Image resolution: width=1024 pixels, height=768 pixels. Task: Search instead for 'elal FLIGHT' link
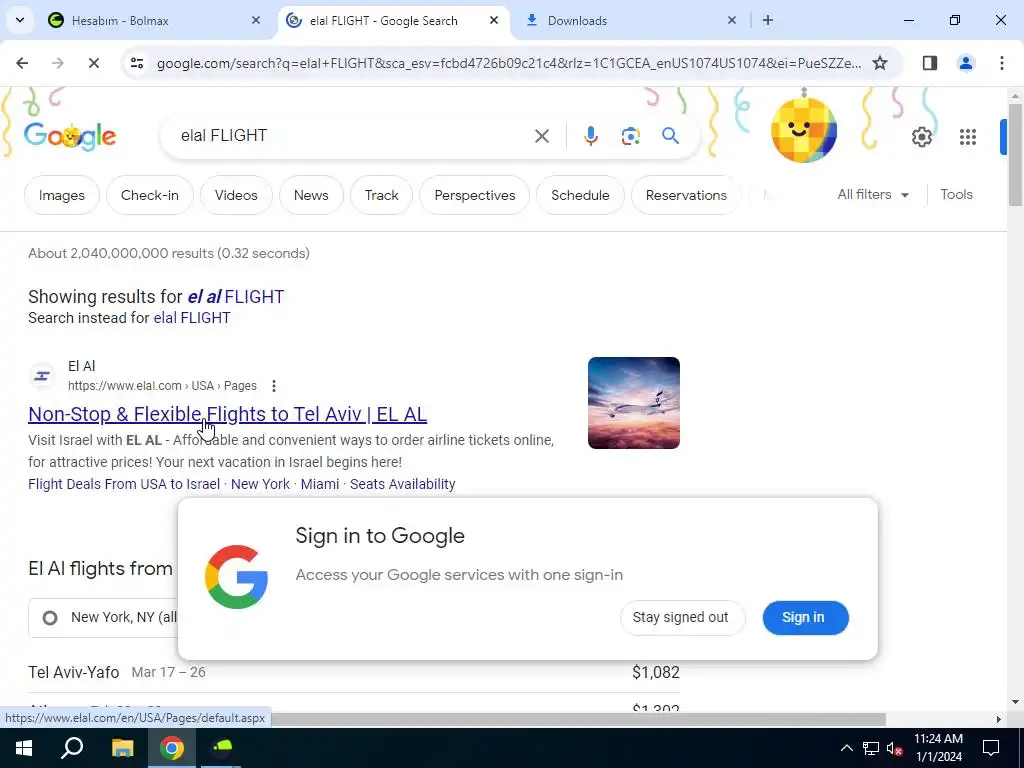pos(192,318)
